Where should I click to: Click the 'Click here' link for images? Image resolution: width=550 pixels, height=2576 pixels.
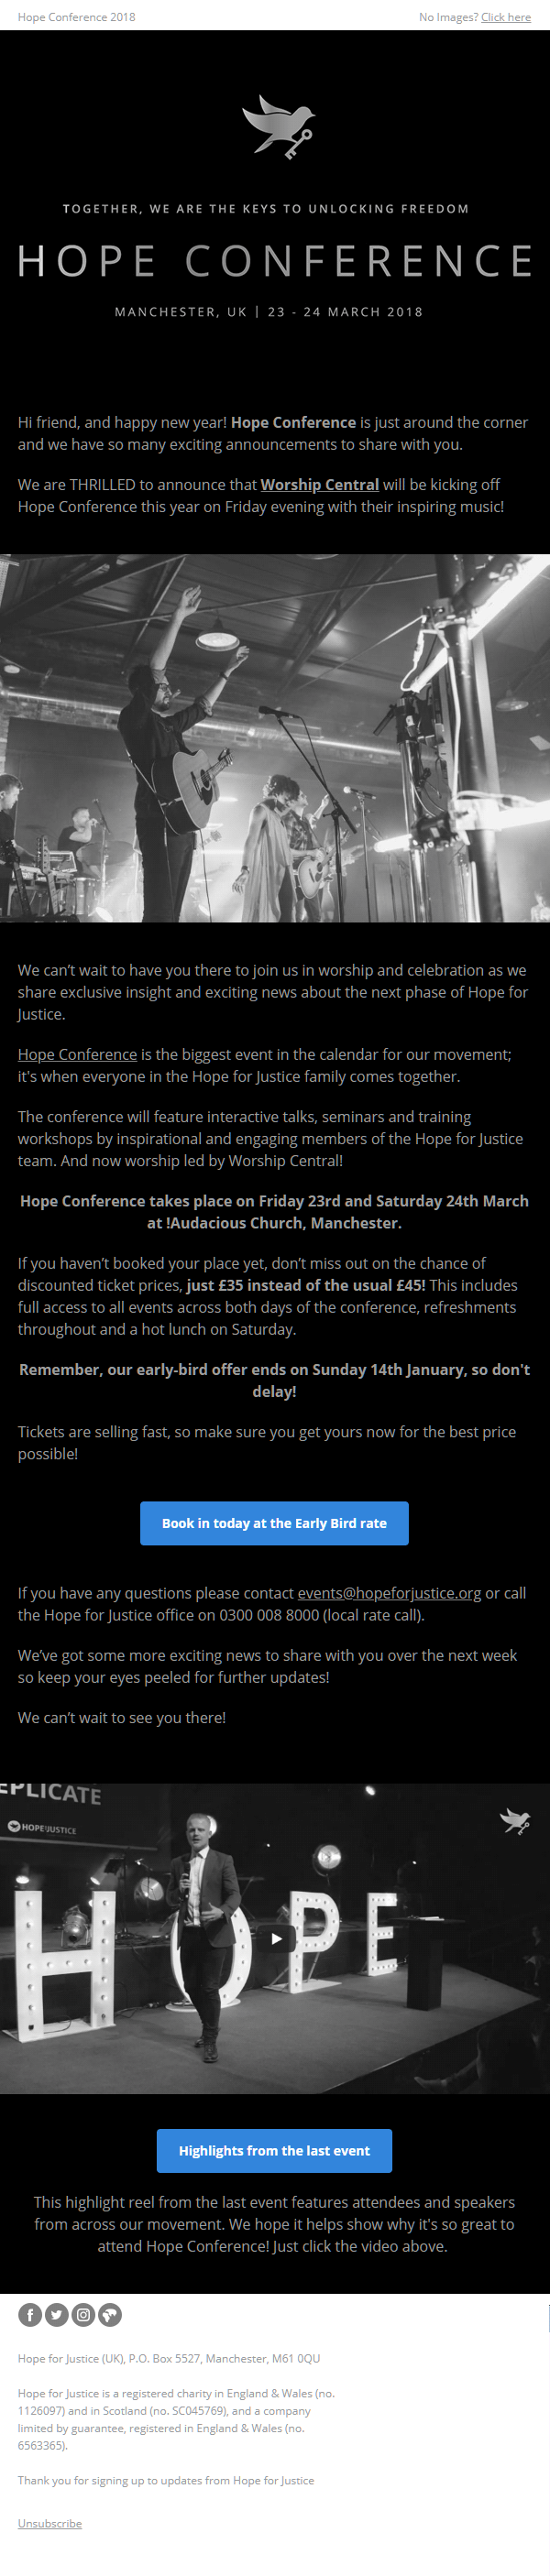pos(505,17)
